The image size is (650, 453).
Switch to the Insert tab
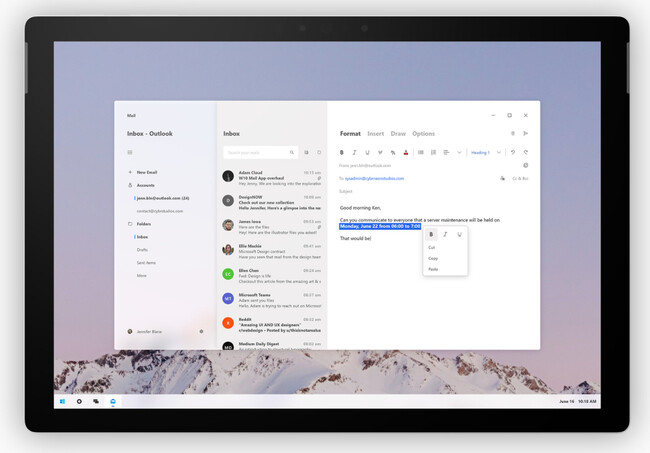(x=376, y=133)
